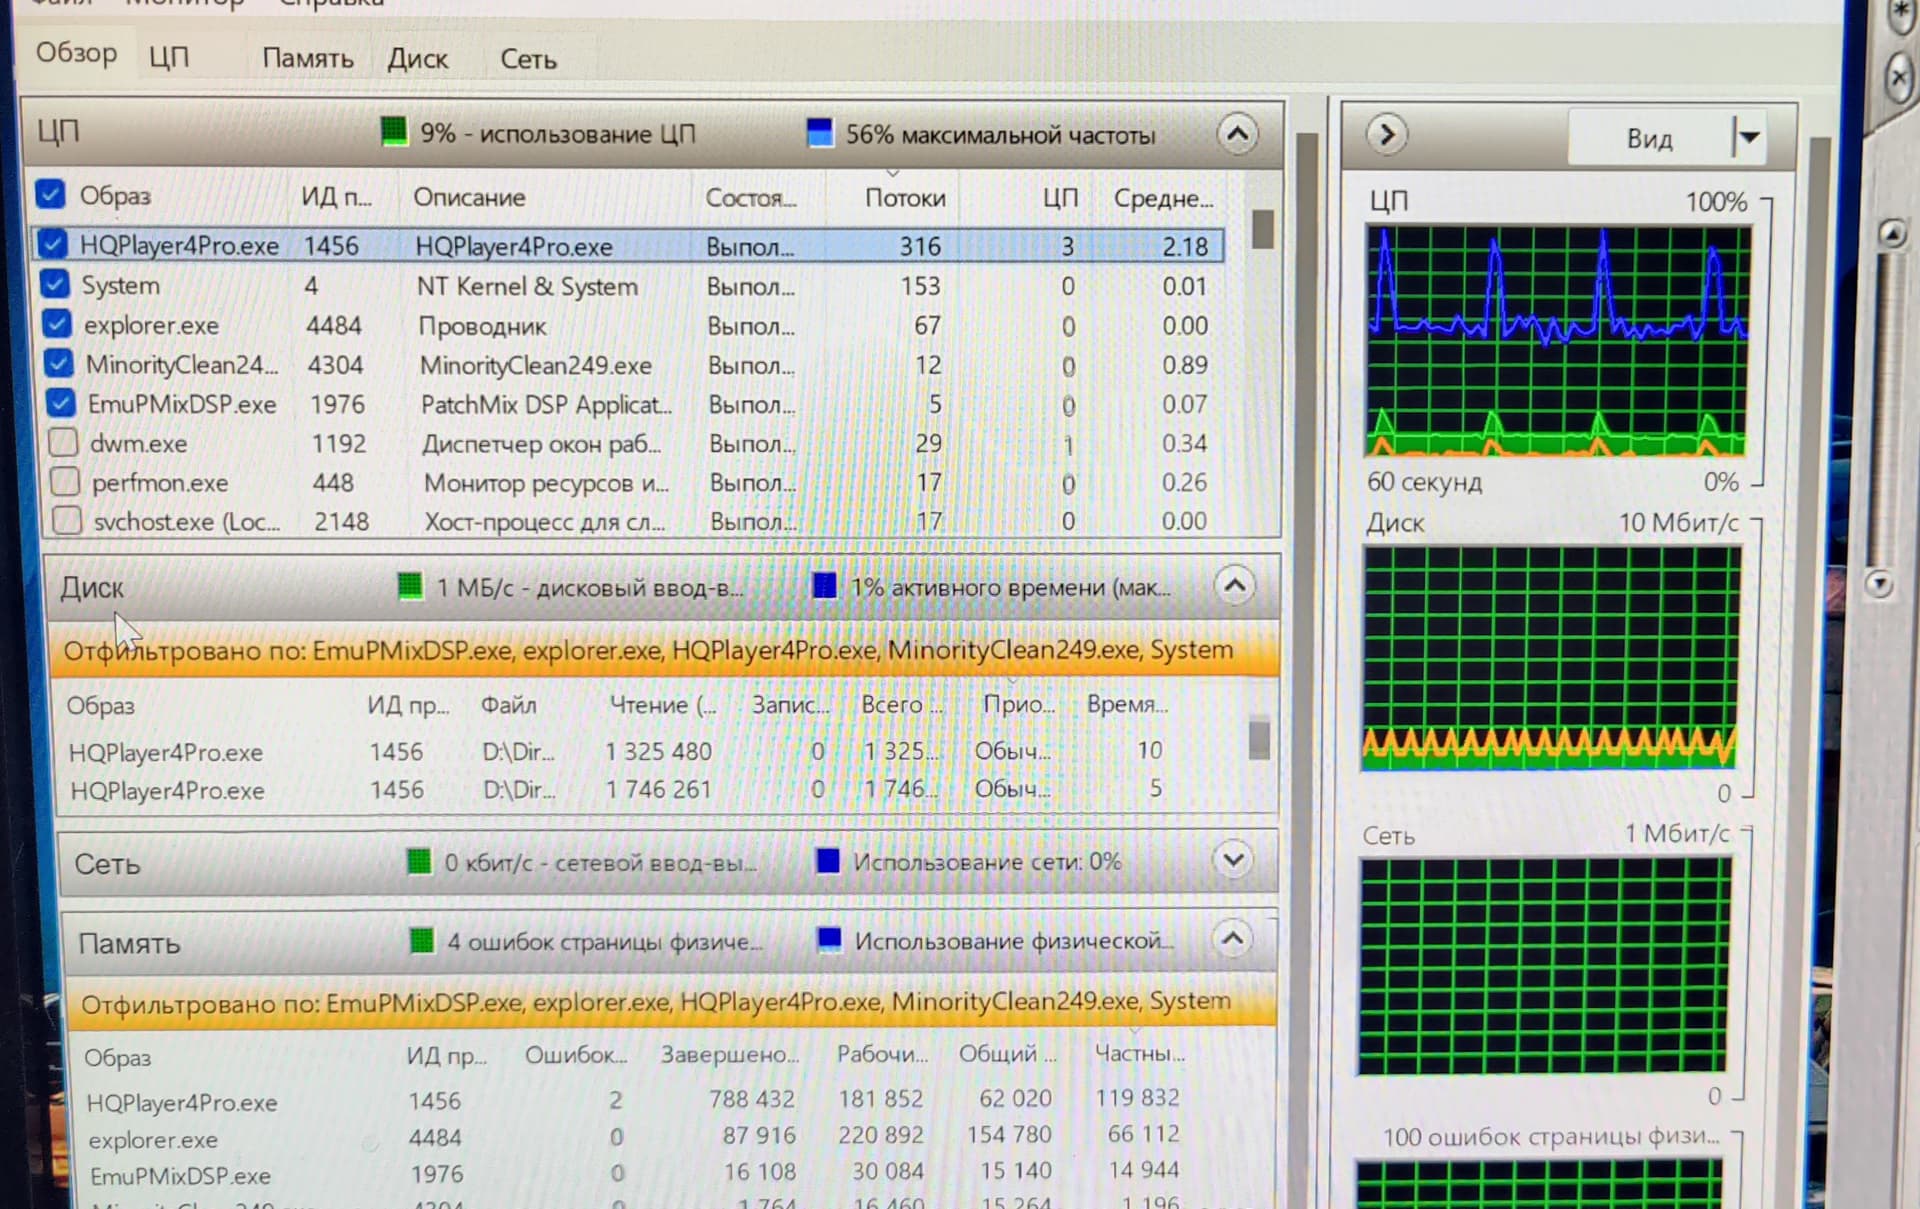Click blue maximum frequency indicator square

[x=820, y=133]
